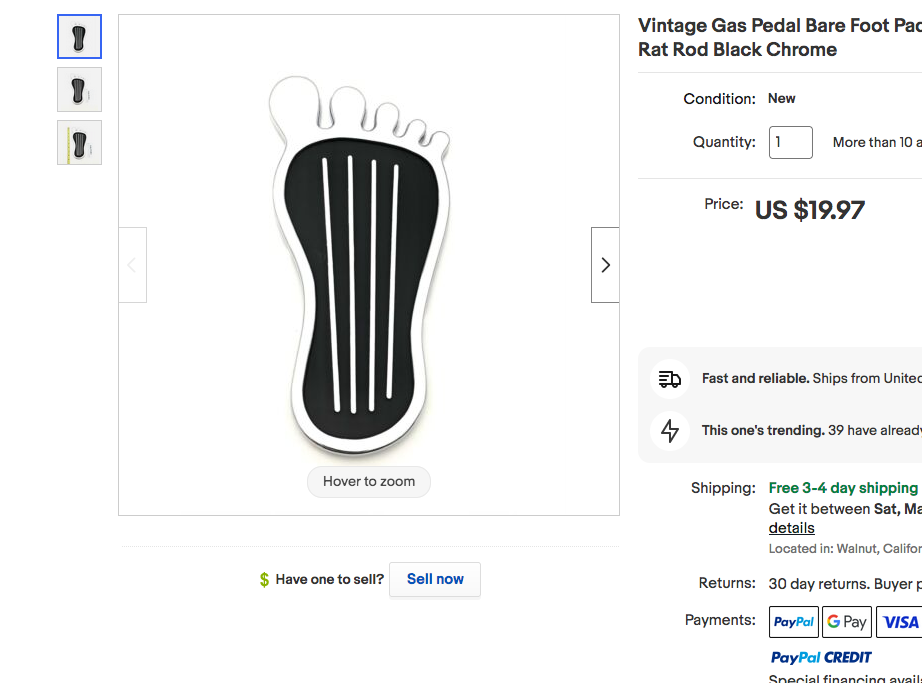This screenshot has width=922, height=683.
Task: Click the Hover to zoom label
Action: tap(369, 481)
